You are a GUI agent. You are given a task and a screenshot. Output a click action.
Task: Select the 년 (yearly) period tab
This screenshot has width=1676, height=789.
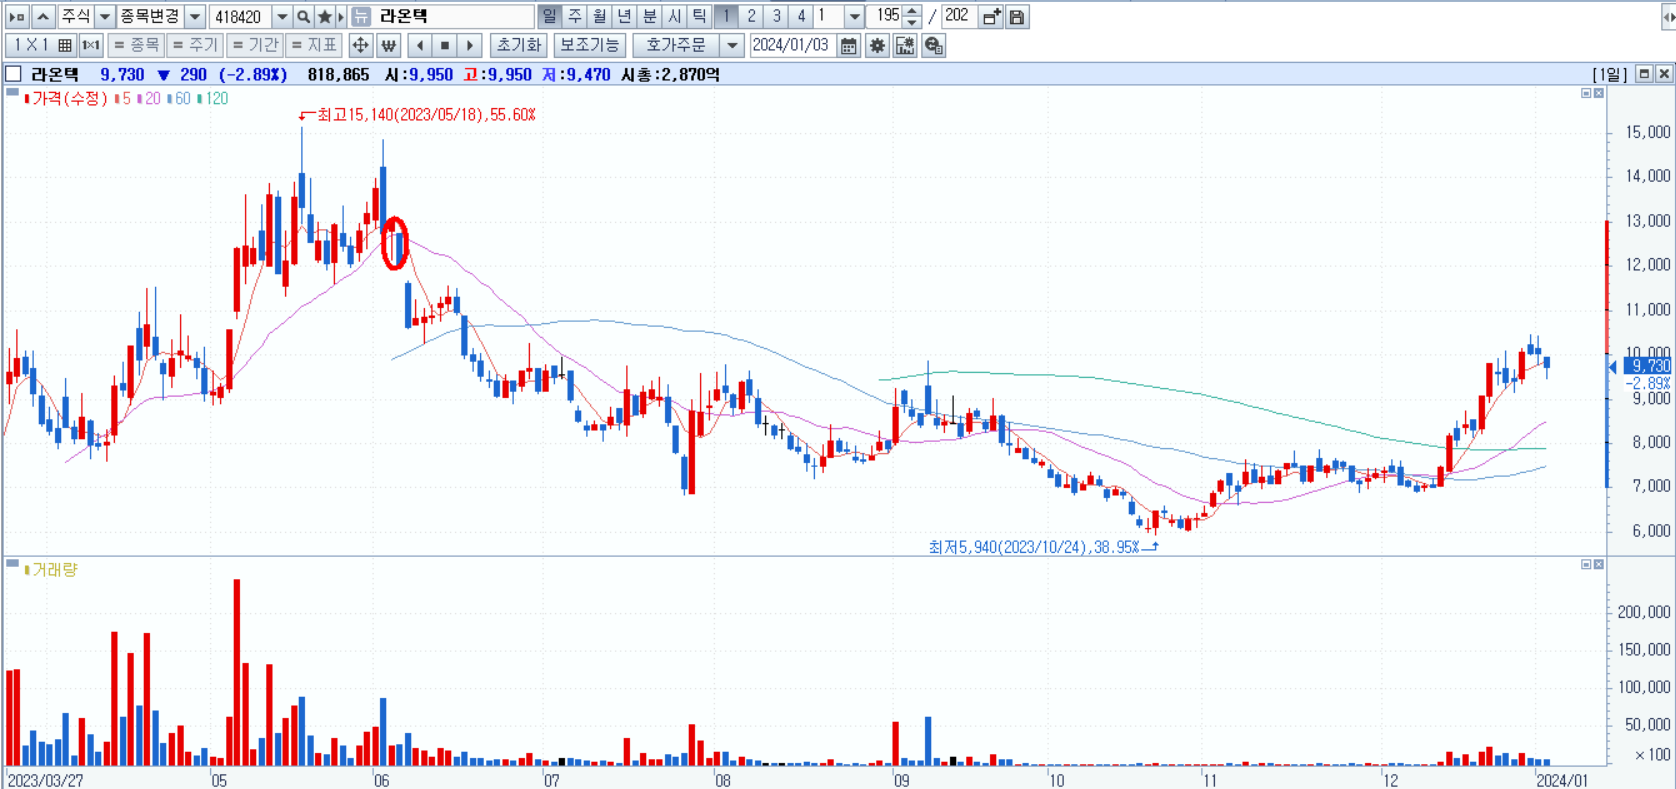point(624,16)
